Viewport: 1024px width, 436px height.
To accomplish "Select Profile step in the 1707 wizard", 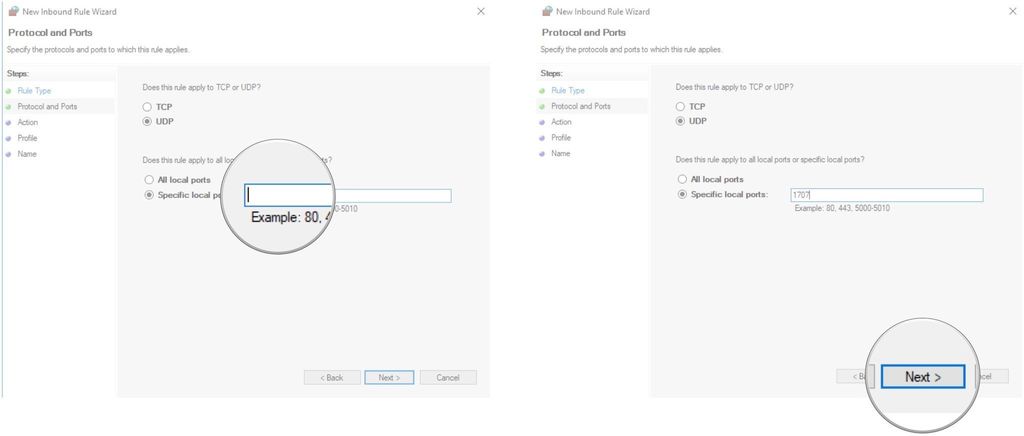I will pyautogui.click(x=561, y=138).
